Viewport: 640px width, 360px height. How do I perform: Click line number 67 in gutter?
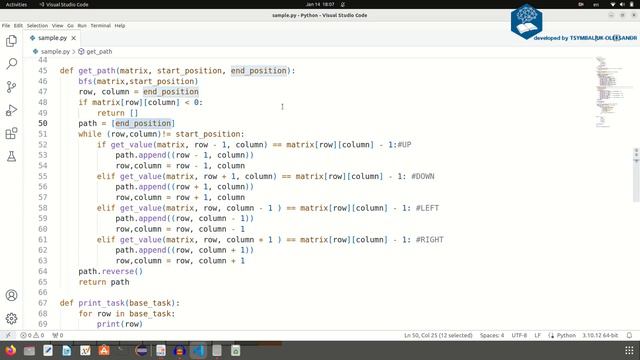point(43,303)
